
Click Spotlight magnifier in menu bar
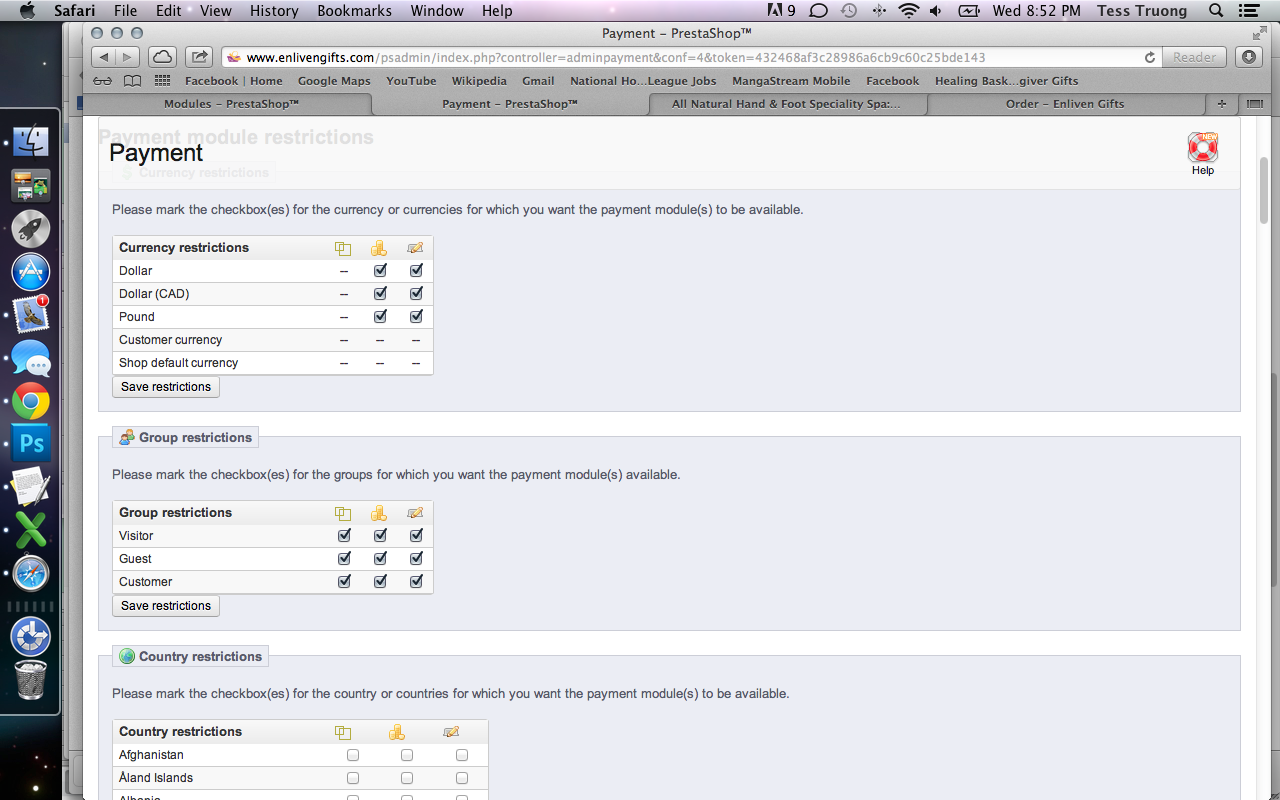click(x=1216, y=11)
